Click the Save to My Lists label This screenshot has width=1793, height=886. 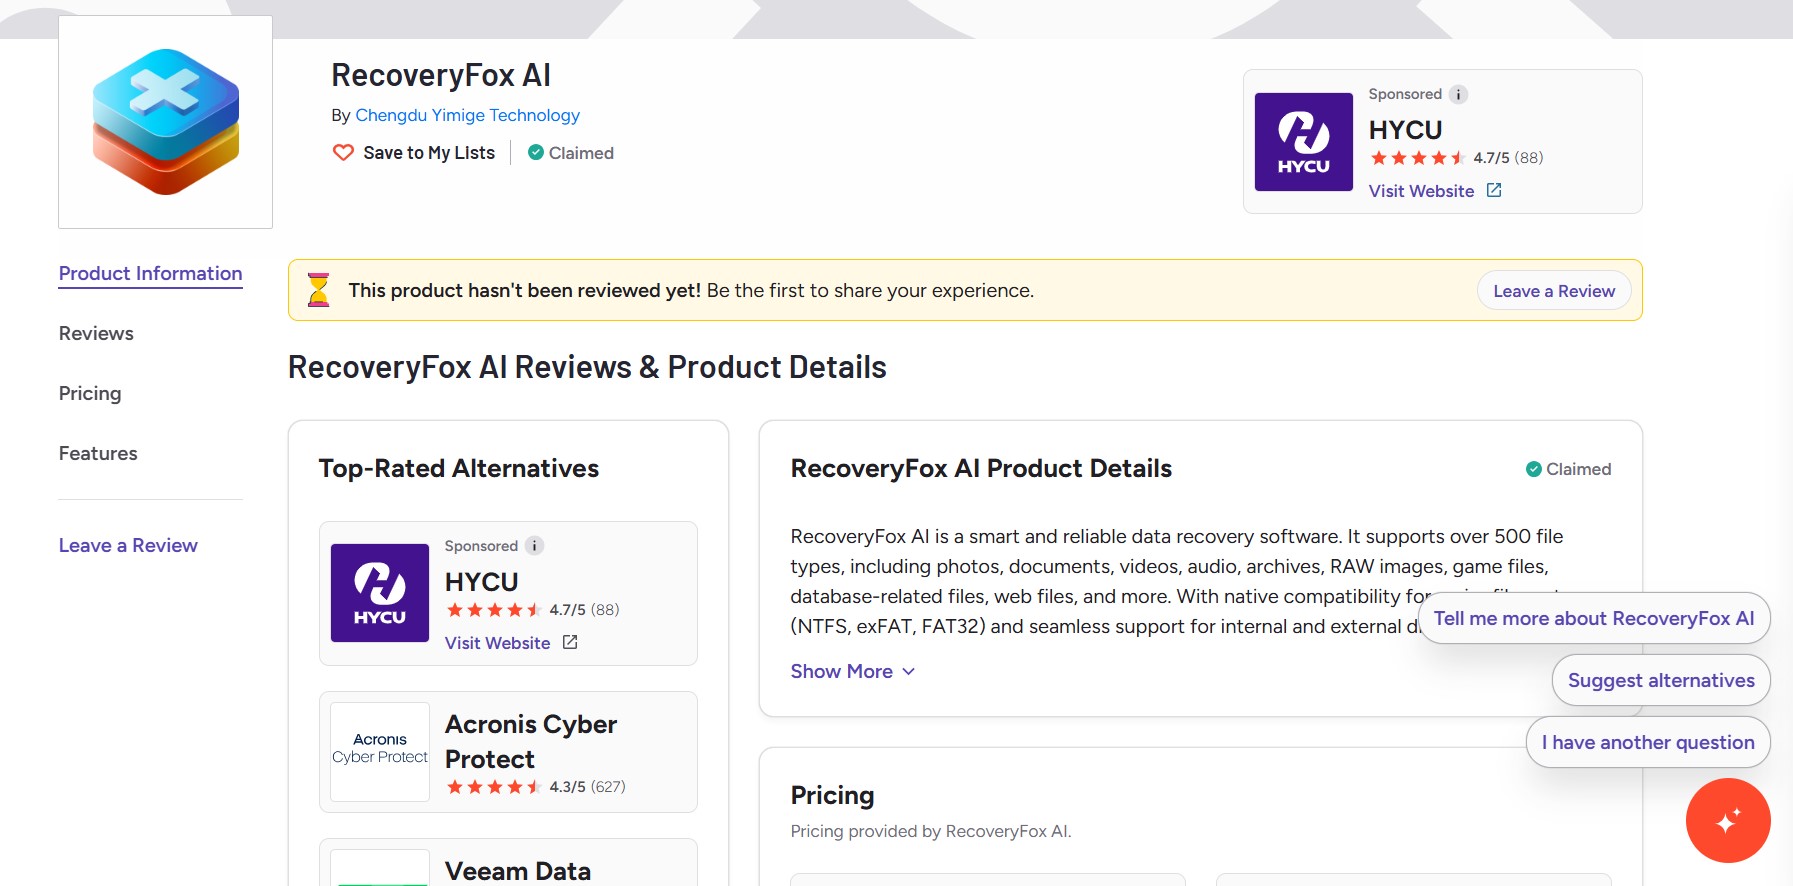[x=429, y=153]
